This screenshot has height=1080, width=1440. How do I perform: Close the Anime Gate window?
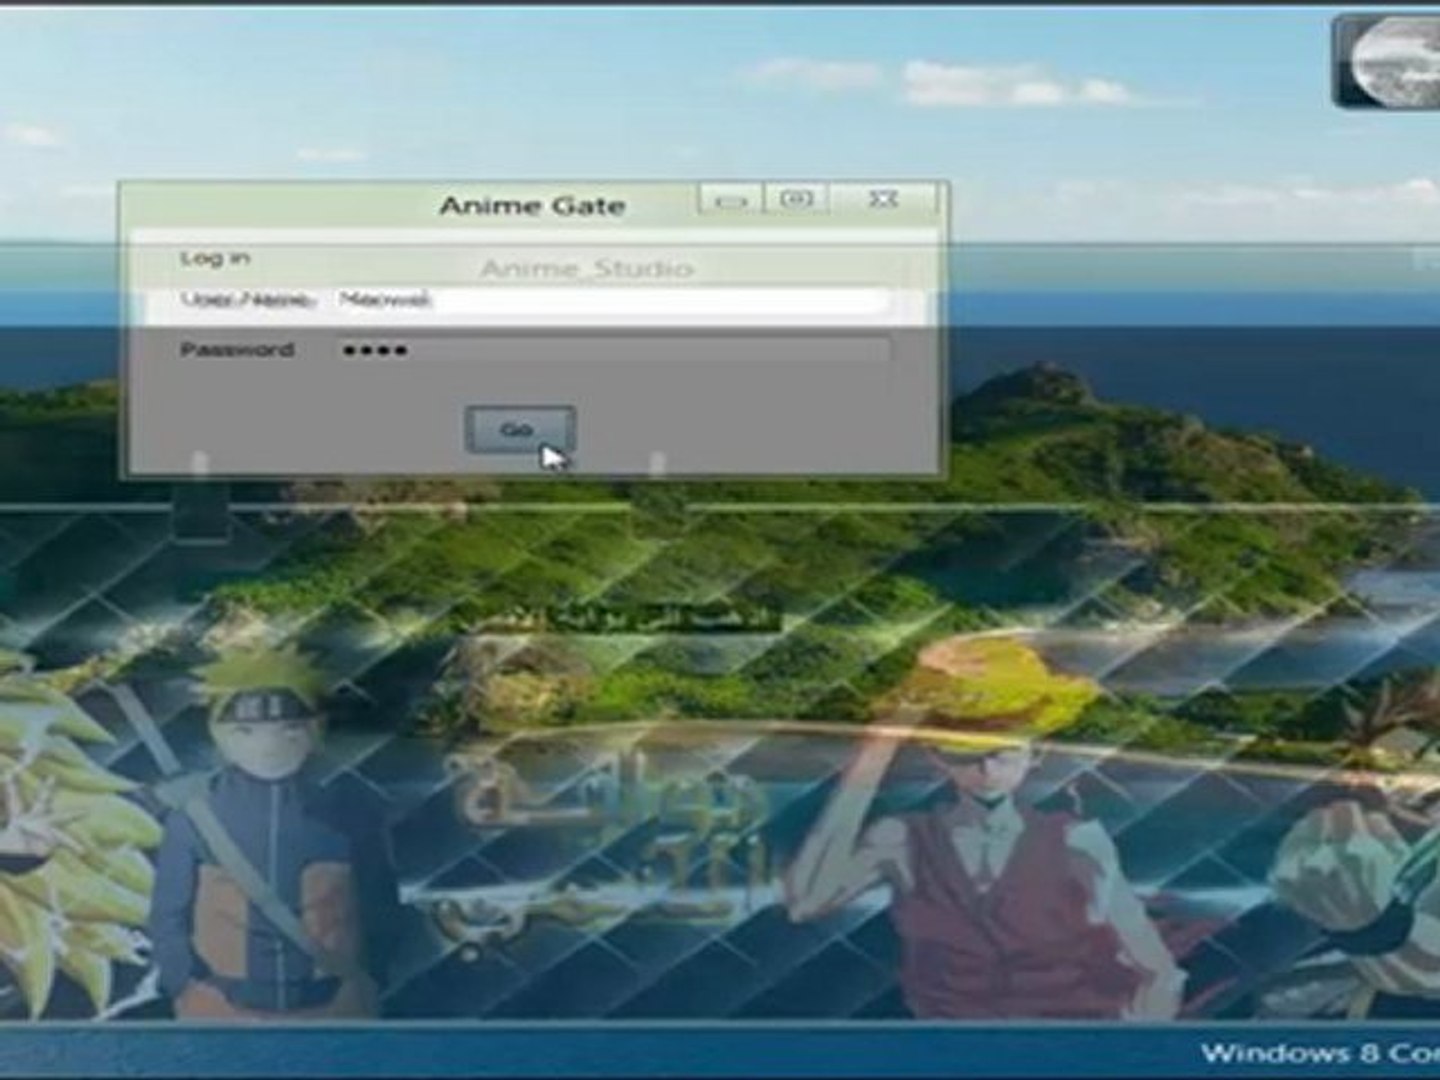click(882, 200)
